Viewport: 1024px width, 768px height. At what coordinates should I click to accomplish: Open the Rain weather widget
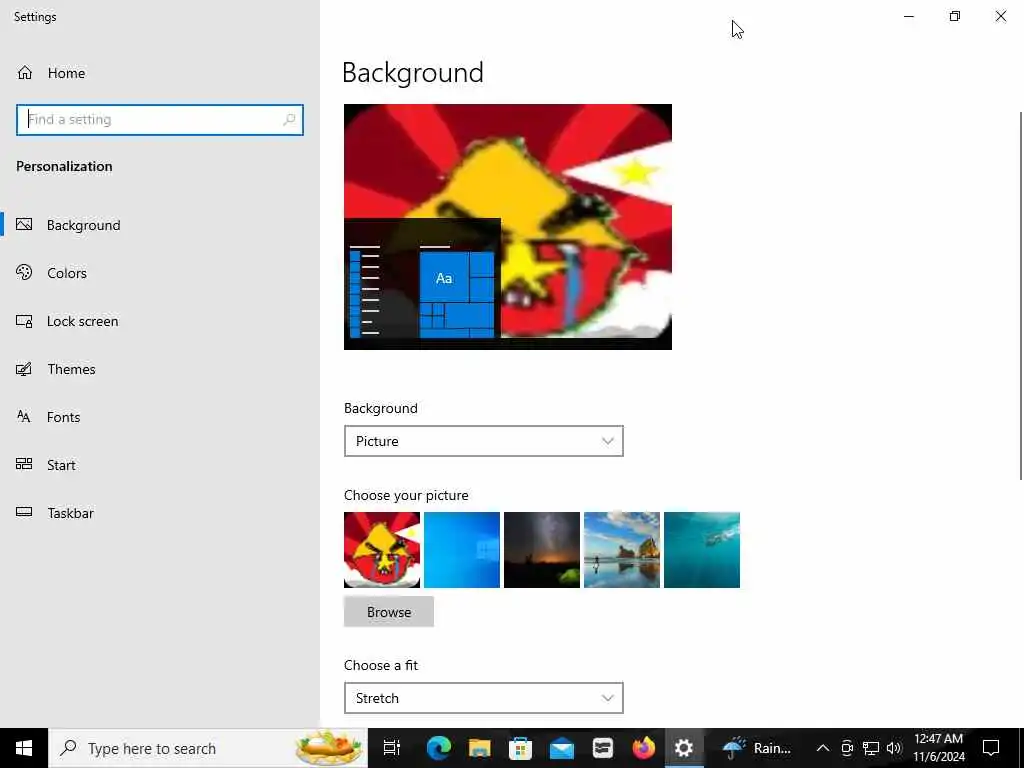click(758, 748)
